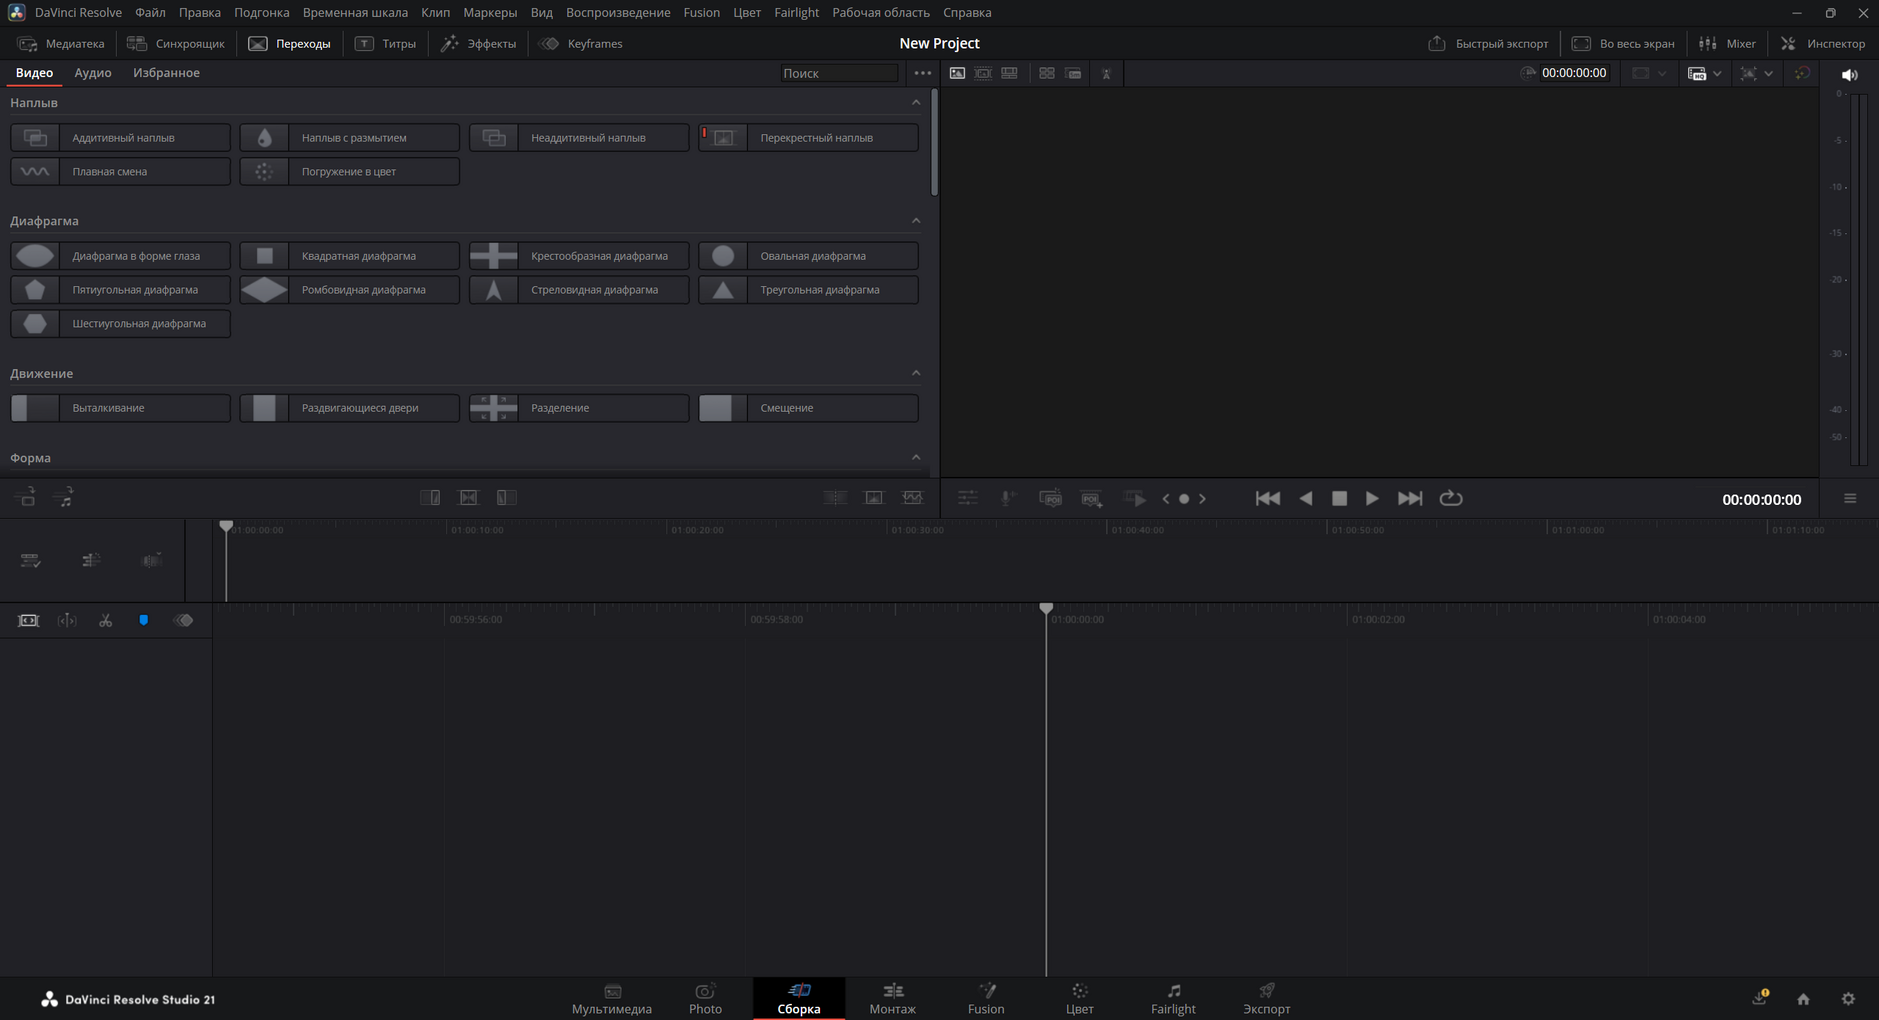1879x1020 pixels.
Task: Go to previous marker using left chevron
Action: pyautogui.click(x=1165, y=498)
